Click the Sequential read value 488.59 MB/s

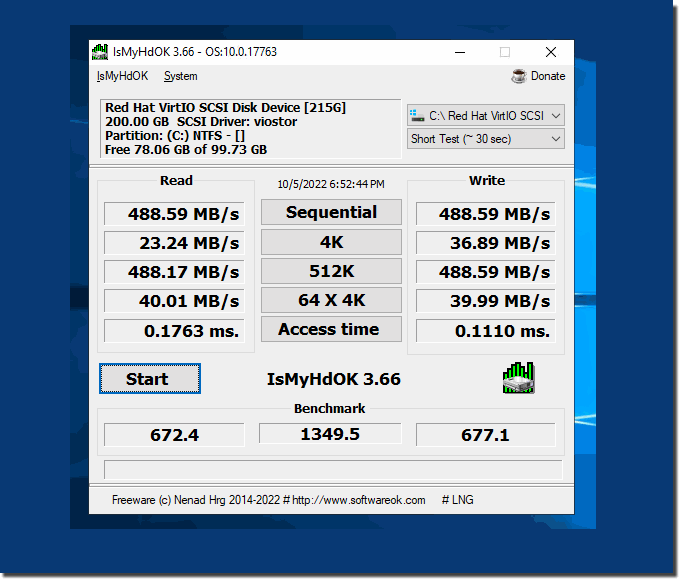[174, 214]
